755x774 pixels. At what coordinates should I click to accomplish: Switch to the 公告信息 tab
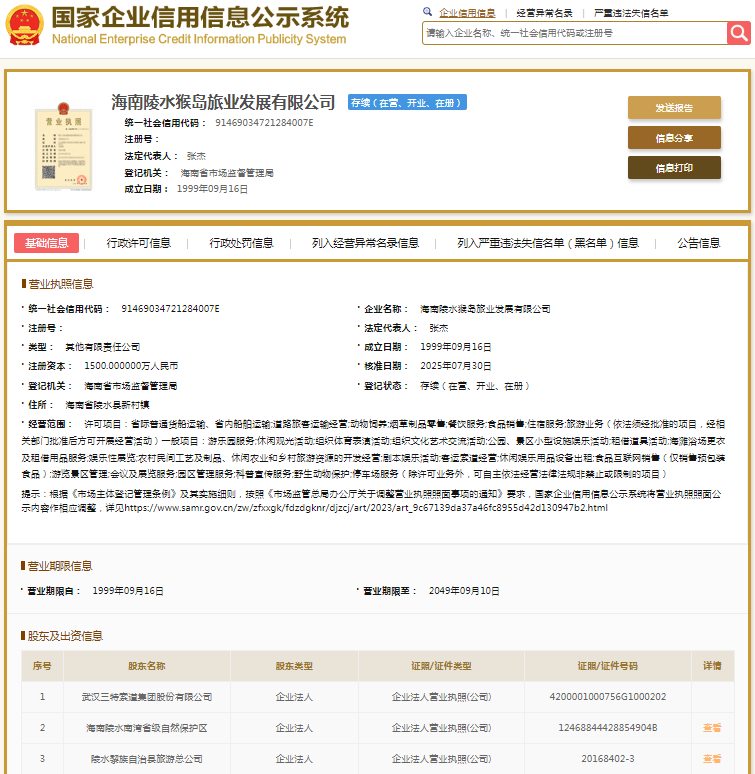pos(698,243)
